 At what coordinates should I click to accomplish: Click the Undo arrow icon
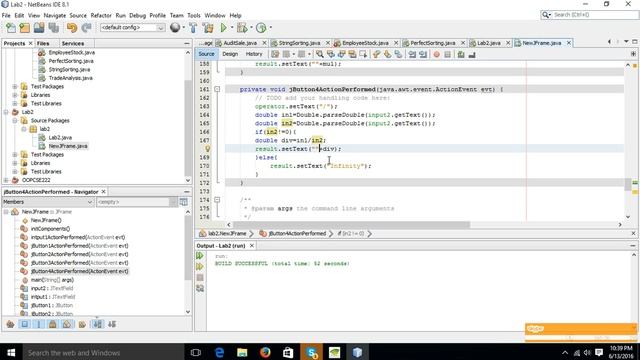tap(72, 28)
